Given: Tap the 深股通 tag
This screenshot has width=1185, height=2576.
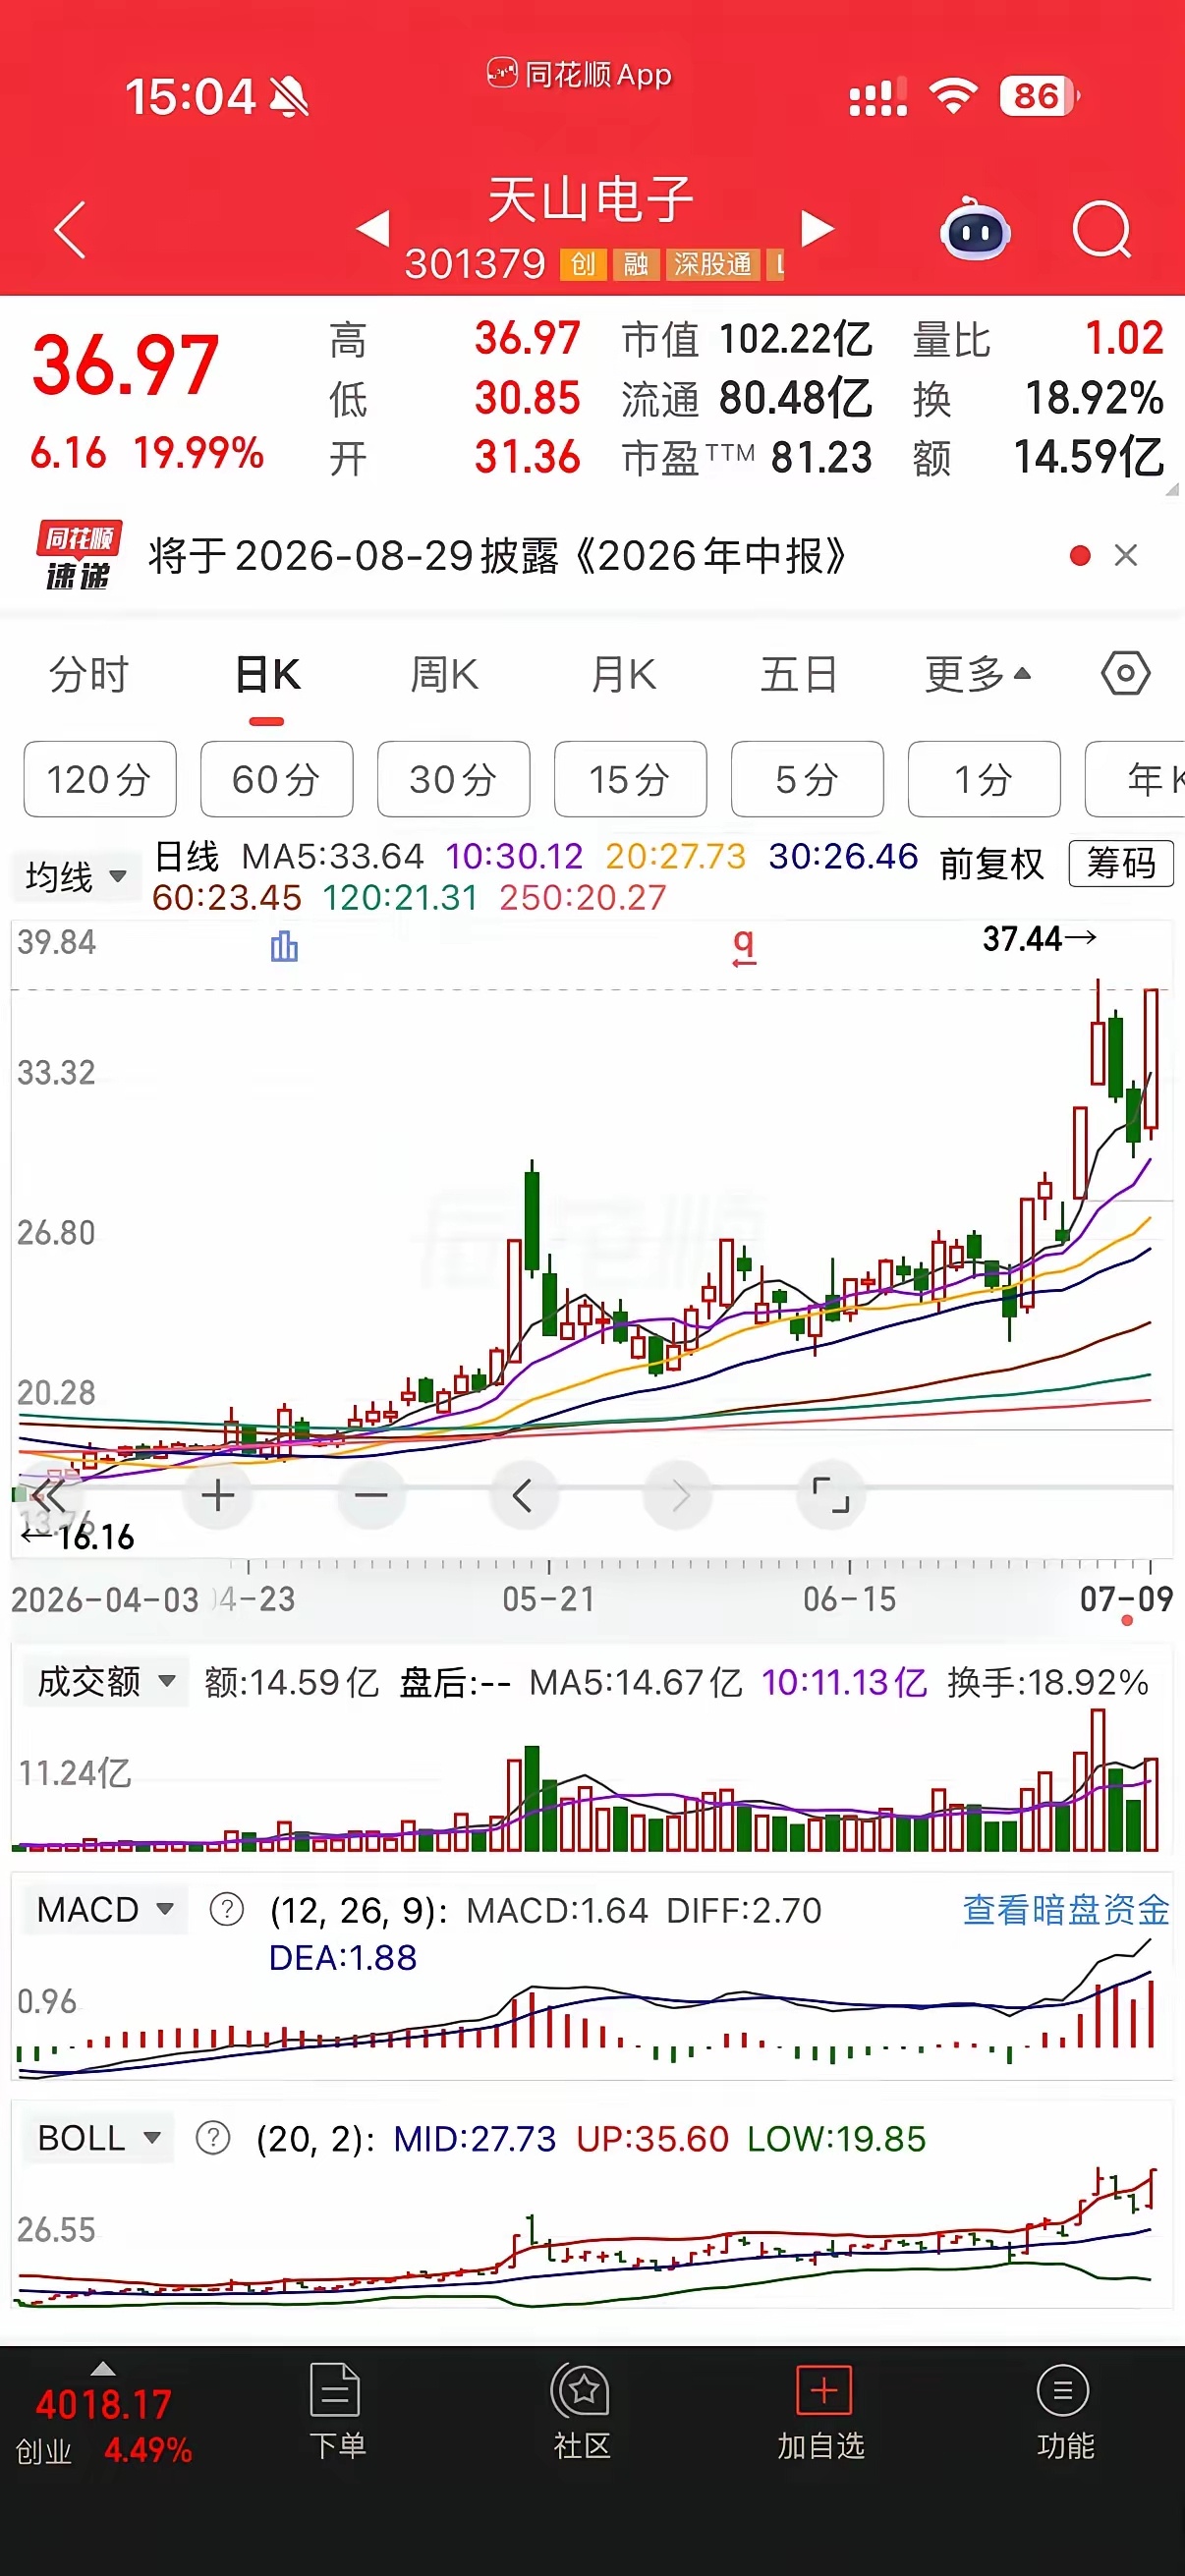Looking at the screenshot, I should (x=713, y=265).
